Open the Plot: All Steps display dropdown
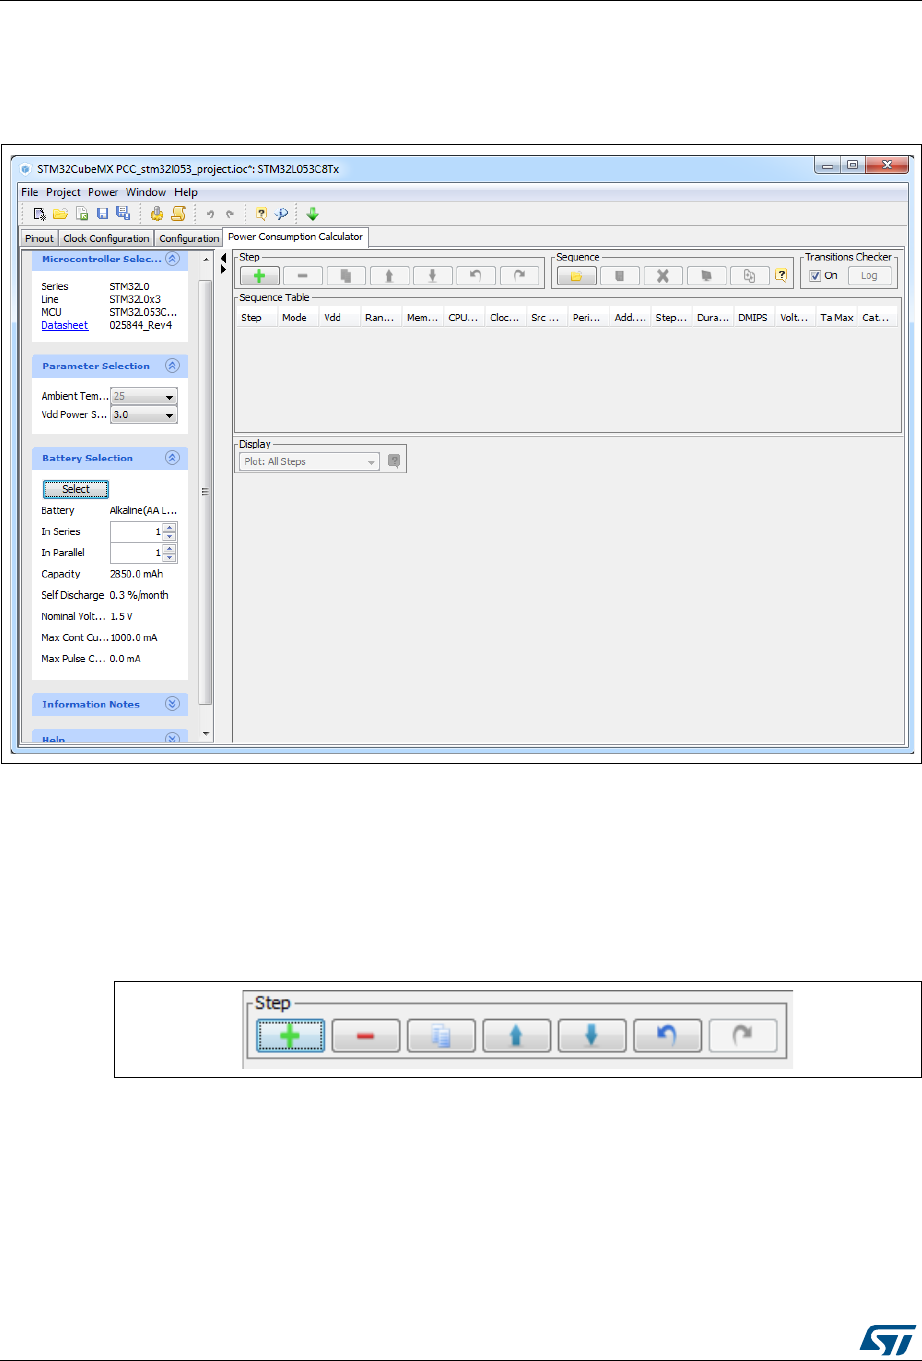Image resolution: width=922 pixels, height=1361 pixels. coord(310,461)
